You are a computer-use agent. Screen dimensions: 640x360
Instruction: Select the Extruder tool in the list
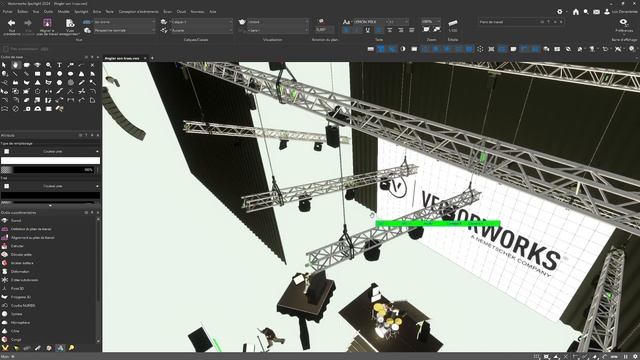point(17,246)
